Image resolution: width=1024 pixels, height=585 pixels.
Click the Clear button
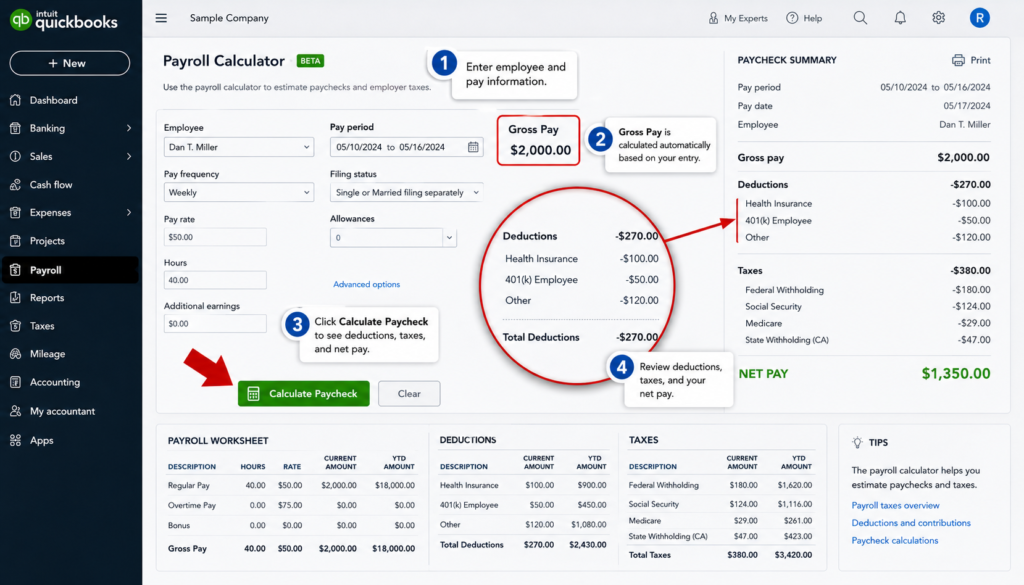pos(409,394)
